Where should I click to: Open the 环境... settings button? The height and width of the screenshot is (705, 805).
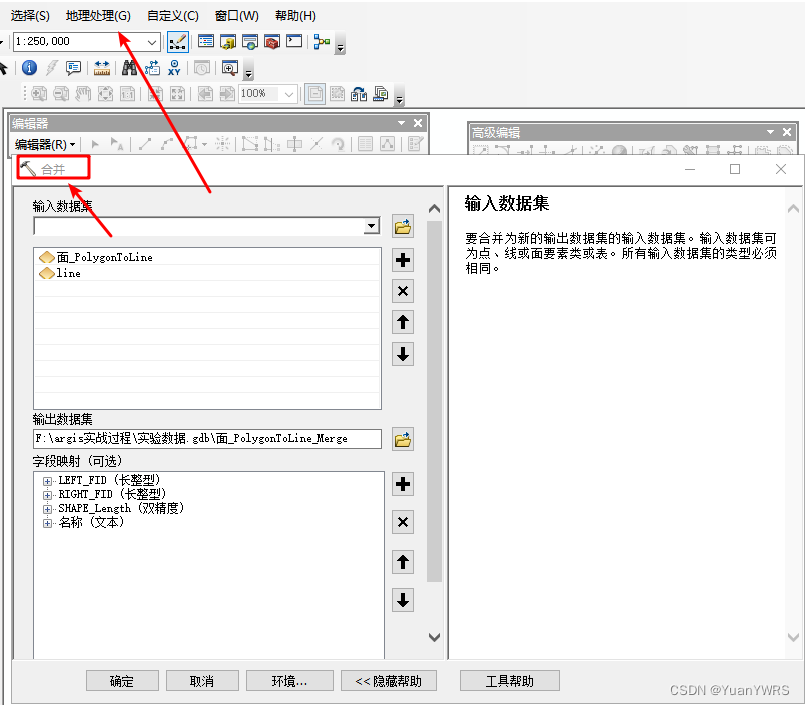click(x=290, y=681)
